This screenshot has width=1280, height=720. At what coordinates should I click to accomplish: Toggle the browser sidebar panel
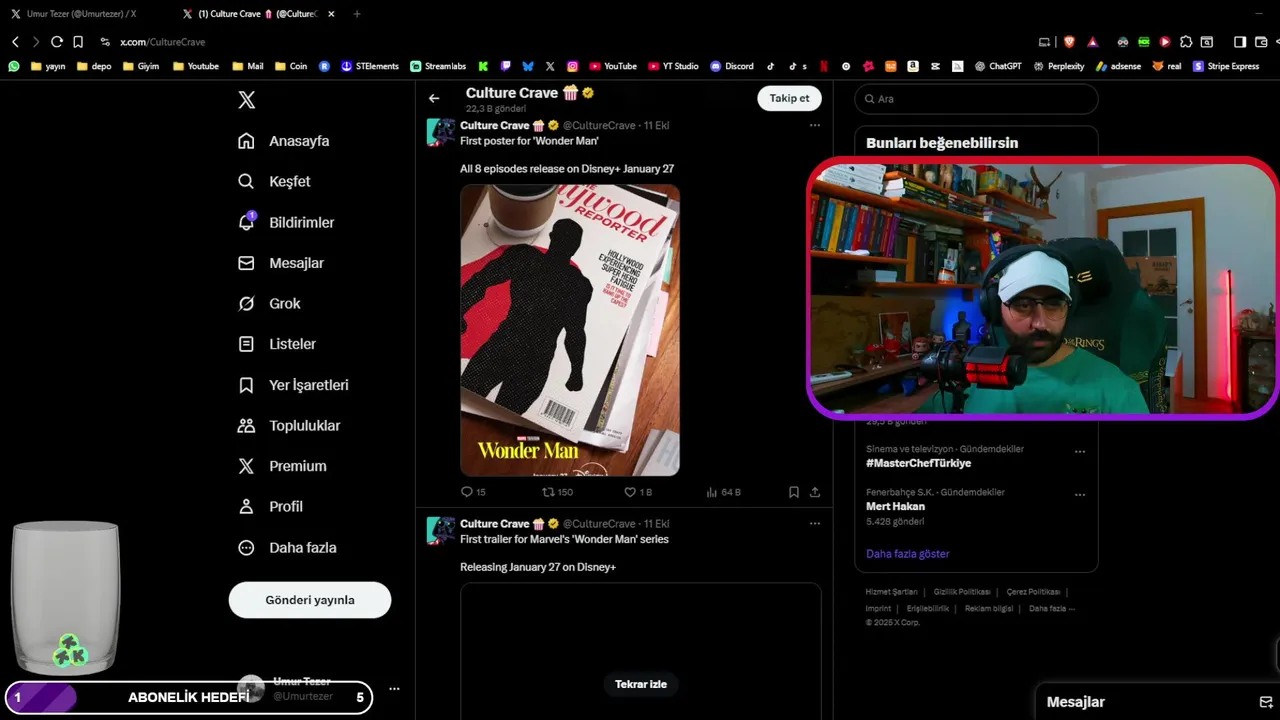[1240, 42]
